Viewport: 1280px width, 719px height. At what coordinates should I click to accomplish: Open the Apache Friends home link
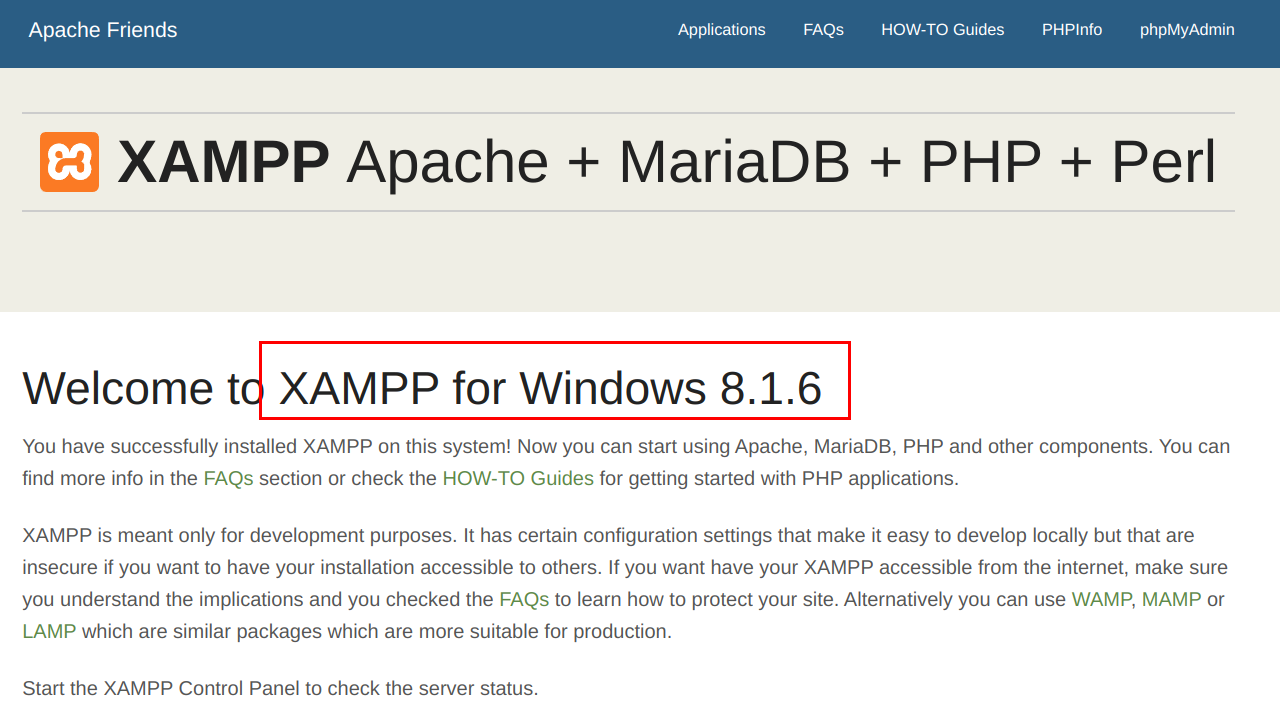point(103,30)
